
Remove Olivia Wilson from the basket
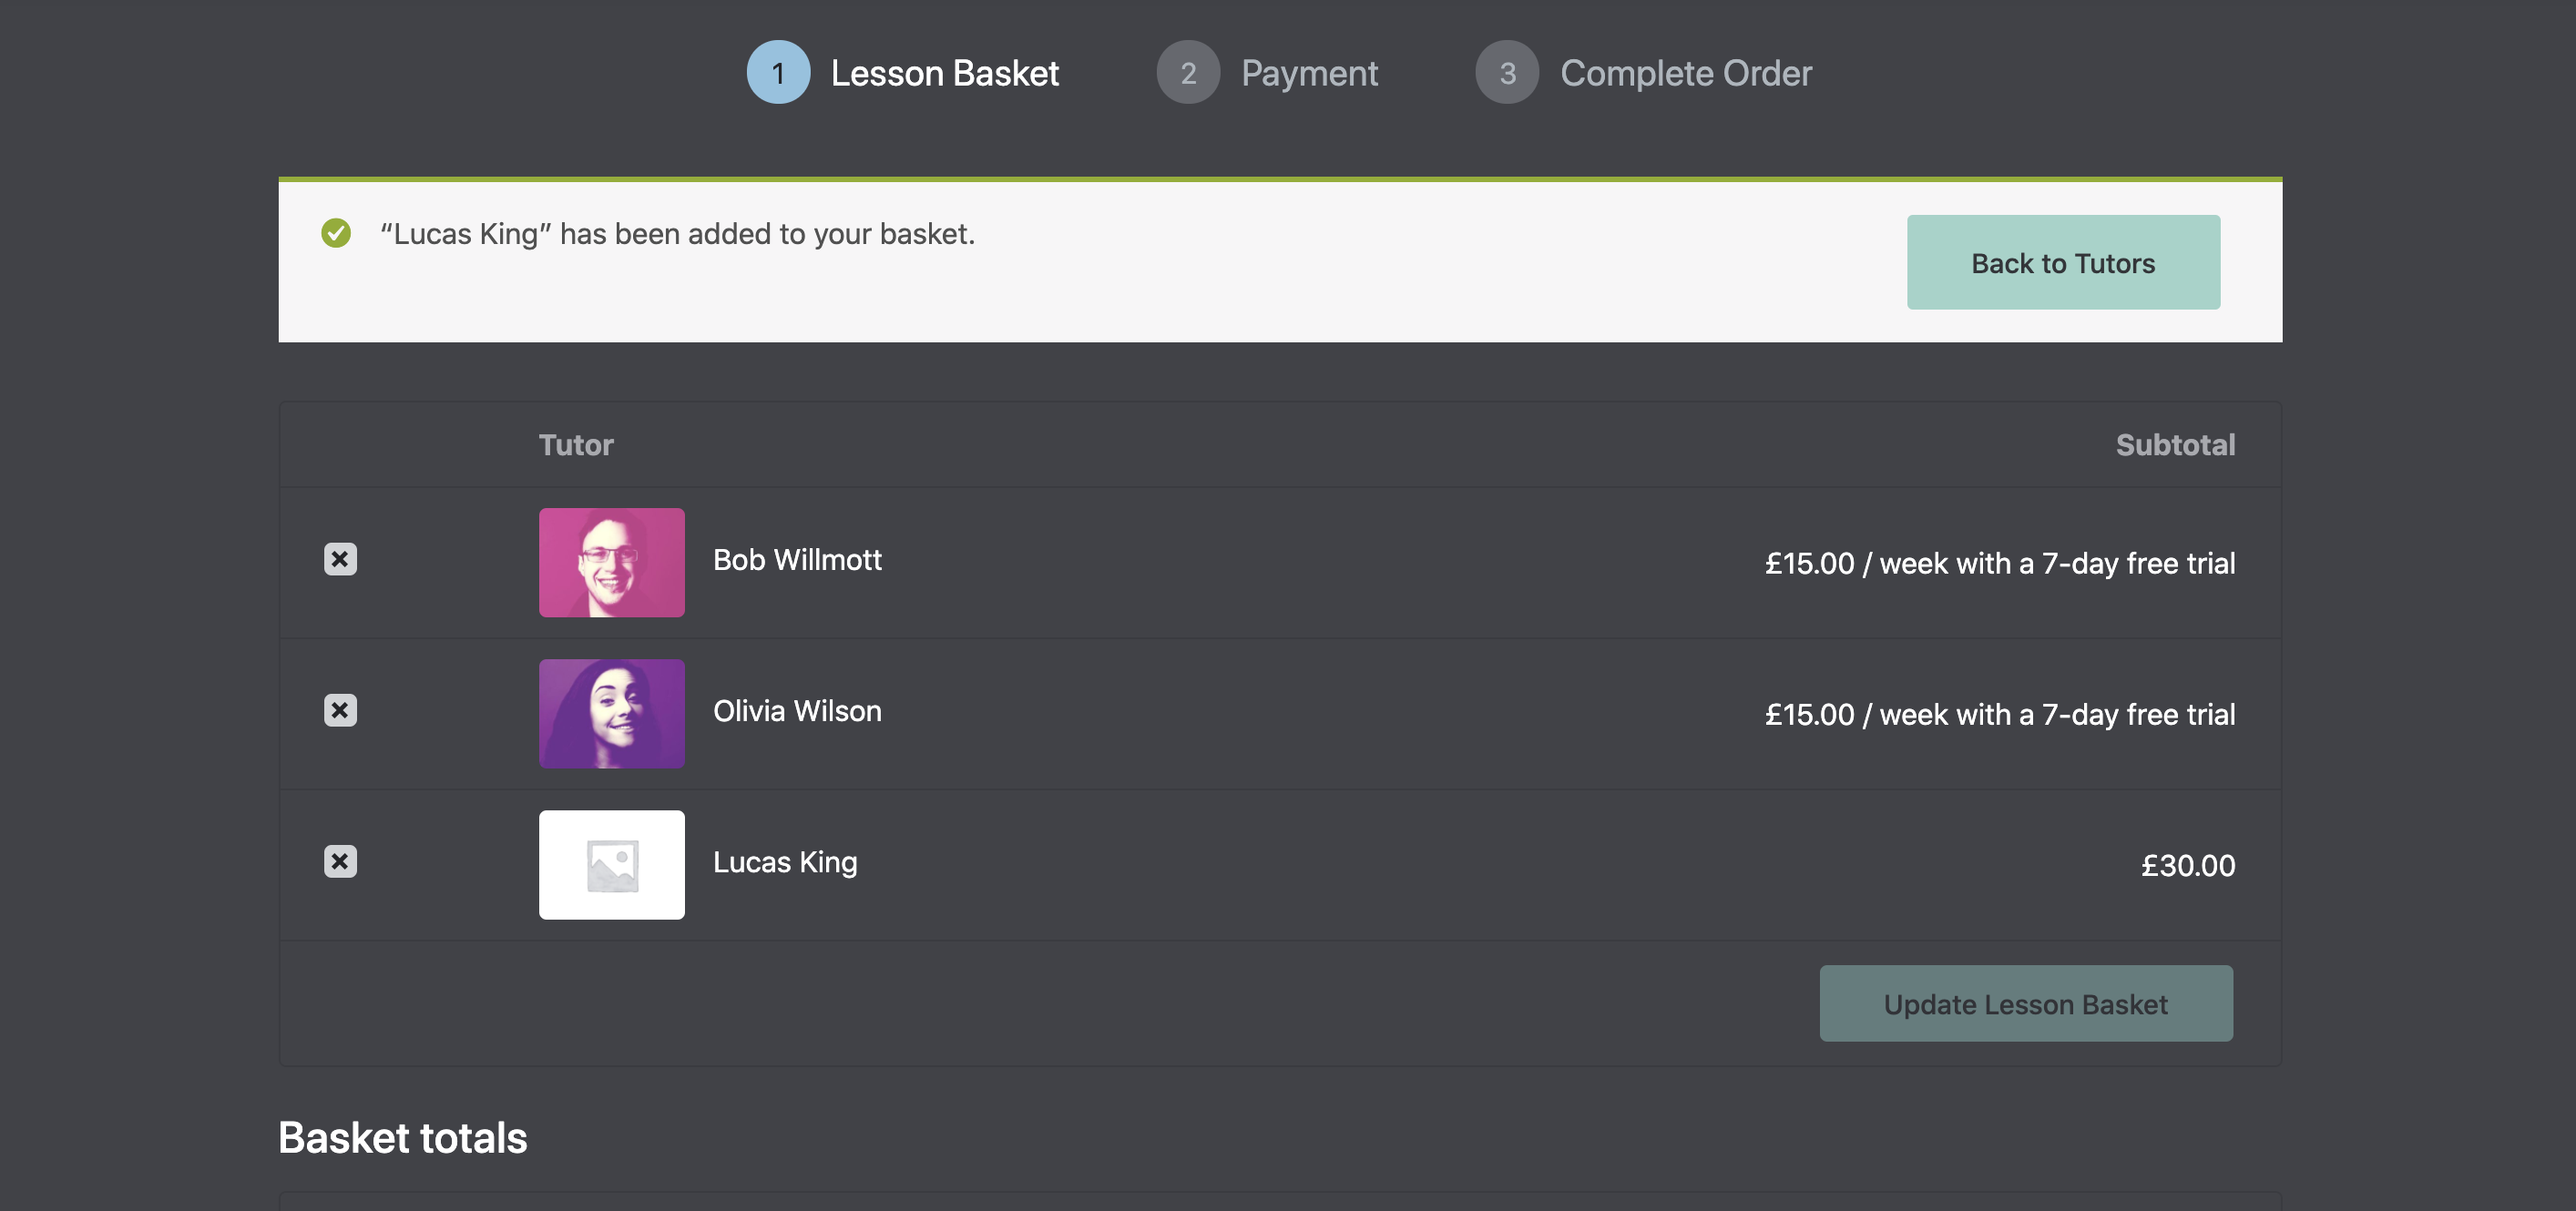(340, 710)
